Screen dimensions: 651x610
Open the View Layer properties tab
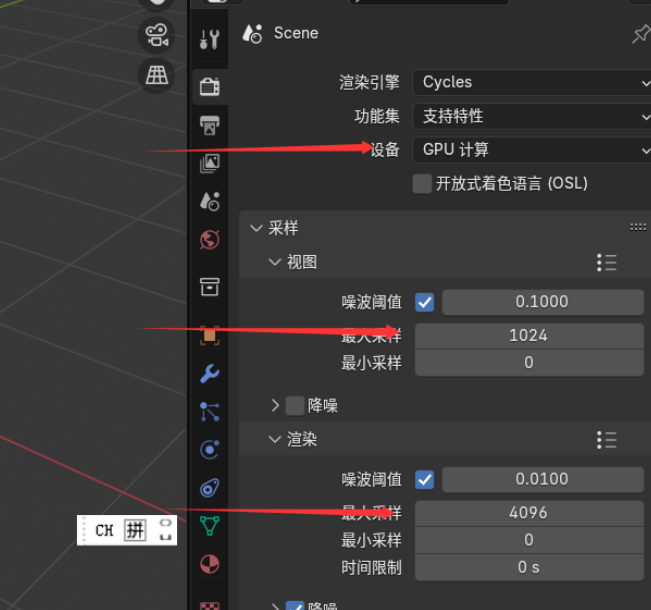point(210,163)
